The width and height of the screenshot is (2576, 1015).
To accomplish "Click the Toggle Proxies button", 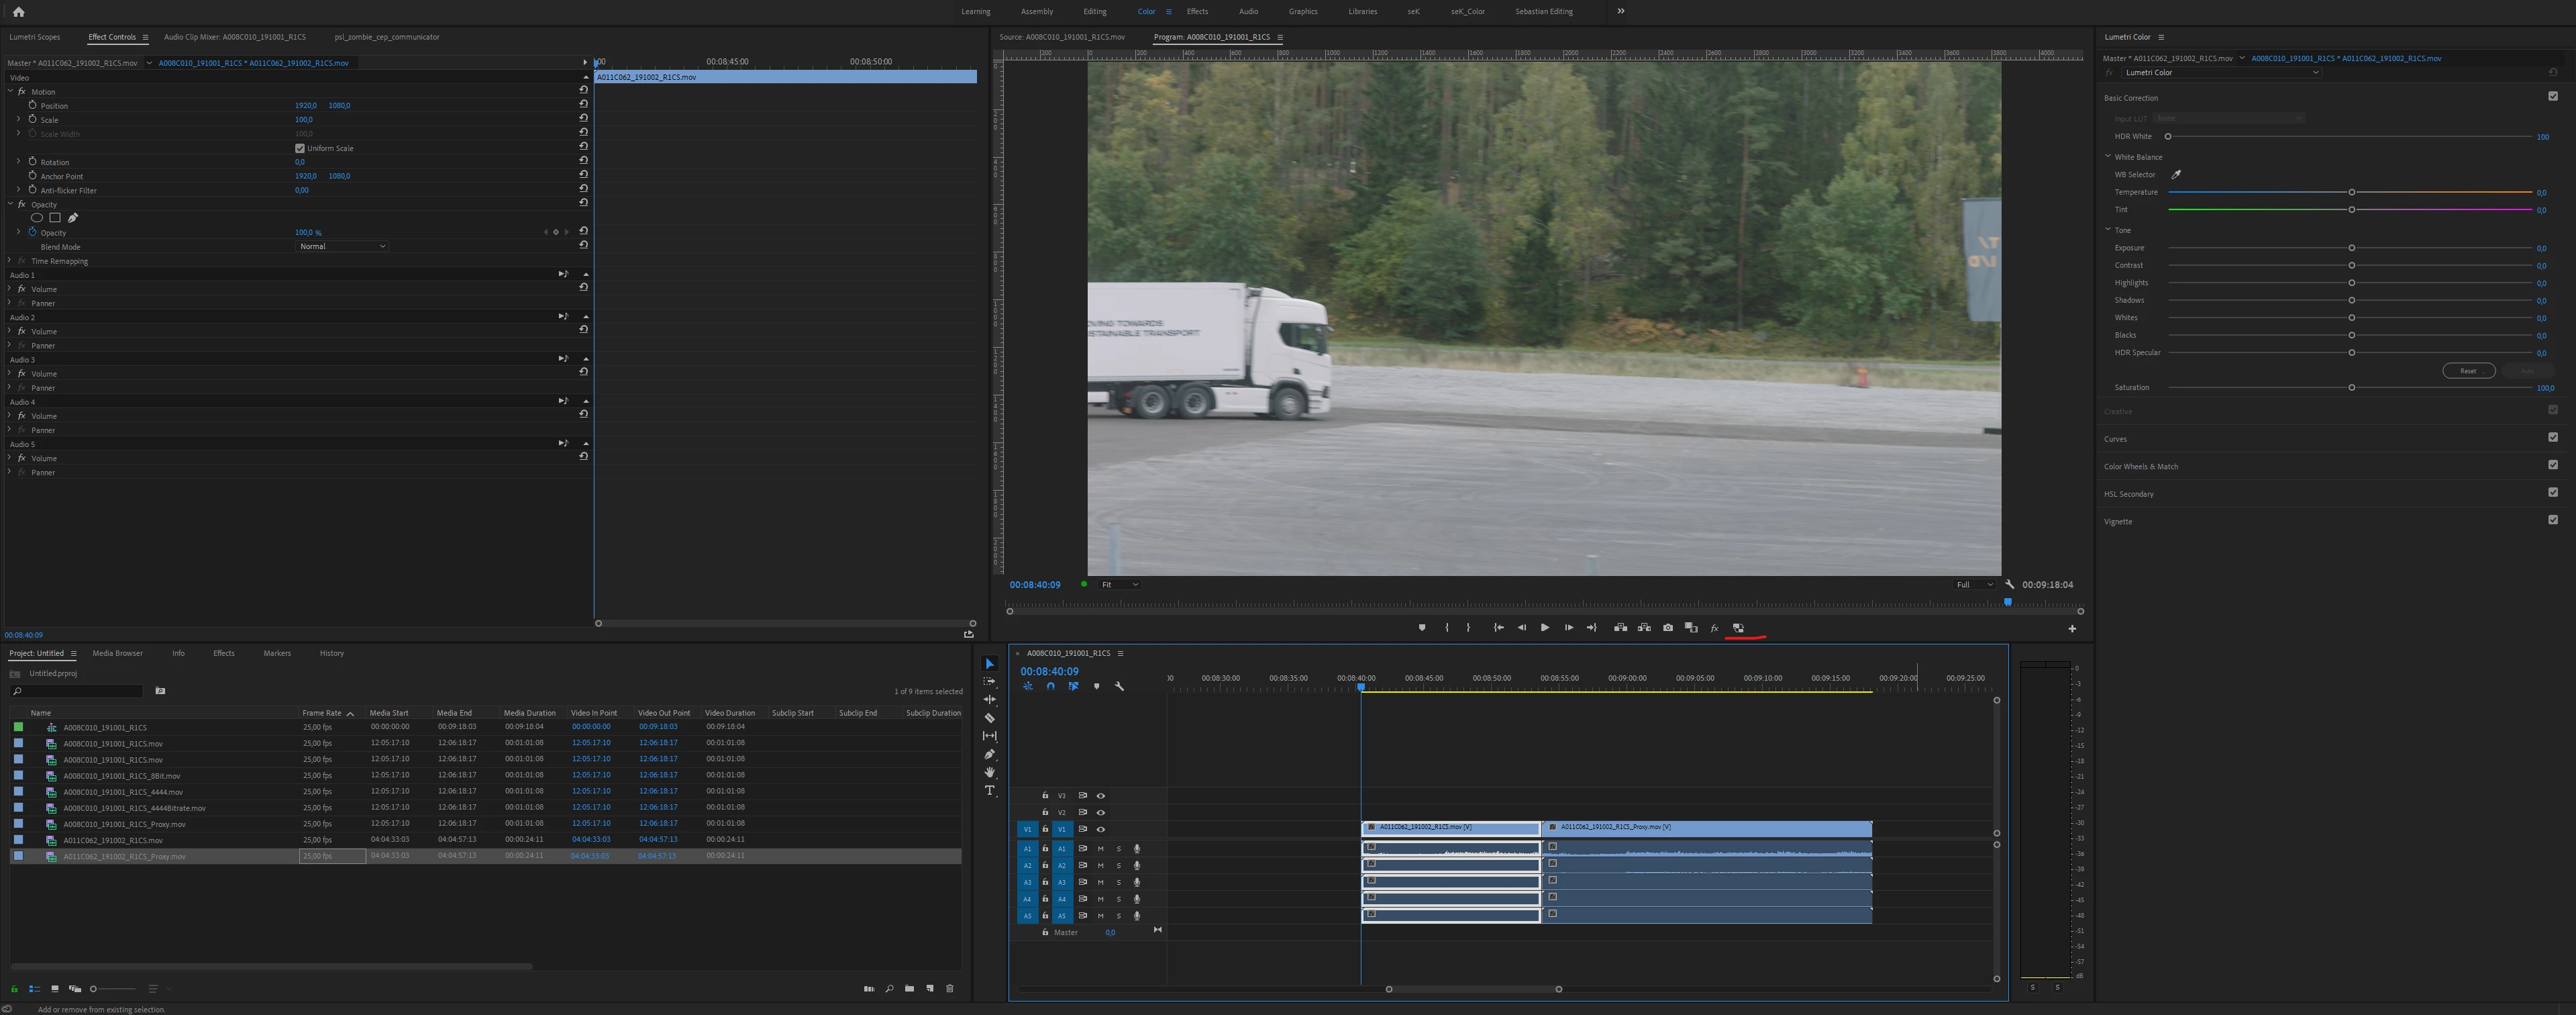I will click(1738, 628).
